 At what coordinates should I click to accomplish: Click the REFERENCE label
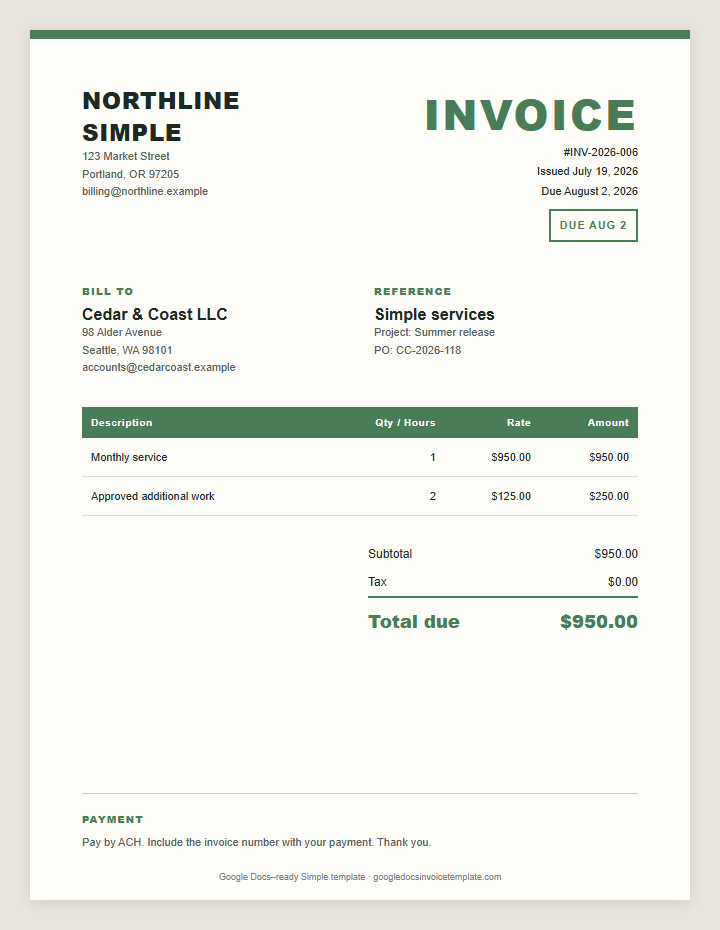413,291
